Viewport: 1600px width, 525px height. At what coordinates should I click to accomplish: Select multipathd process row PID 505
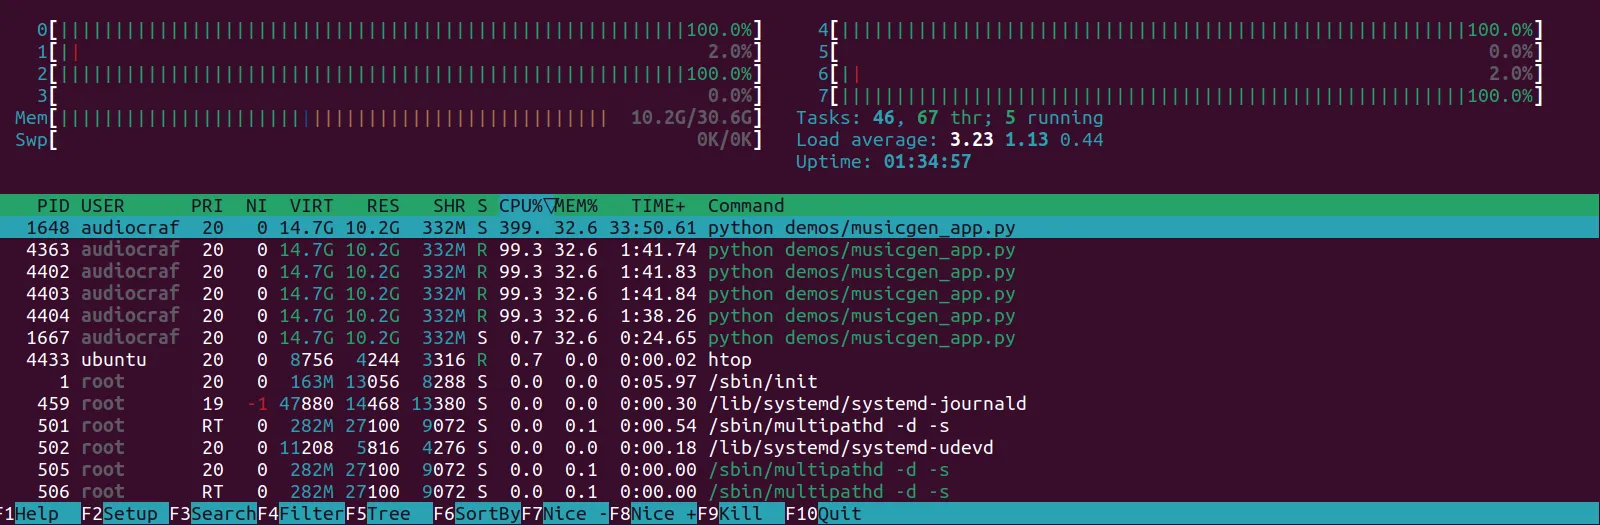pyautogui.click(x=800, y=470)
